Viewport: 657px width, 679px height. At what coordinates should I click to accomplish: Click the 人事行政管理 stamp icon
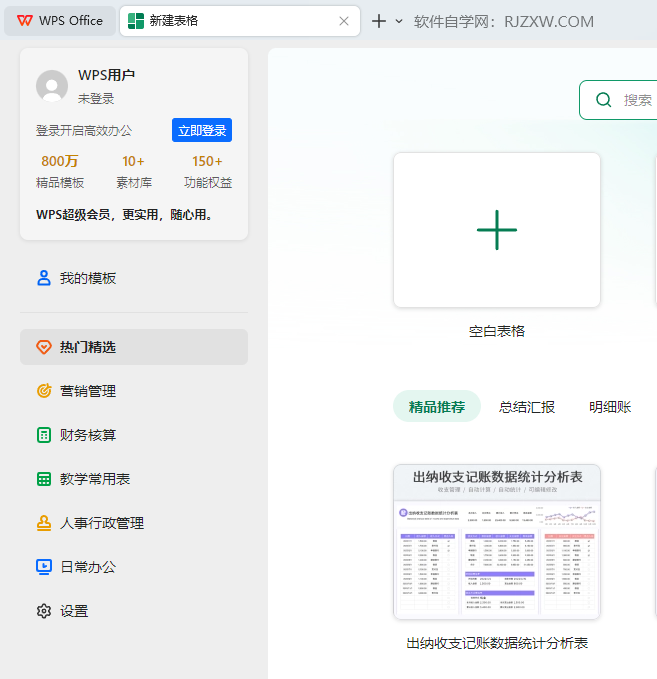tap(44, 523)
